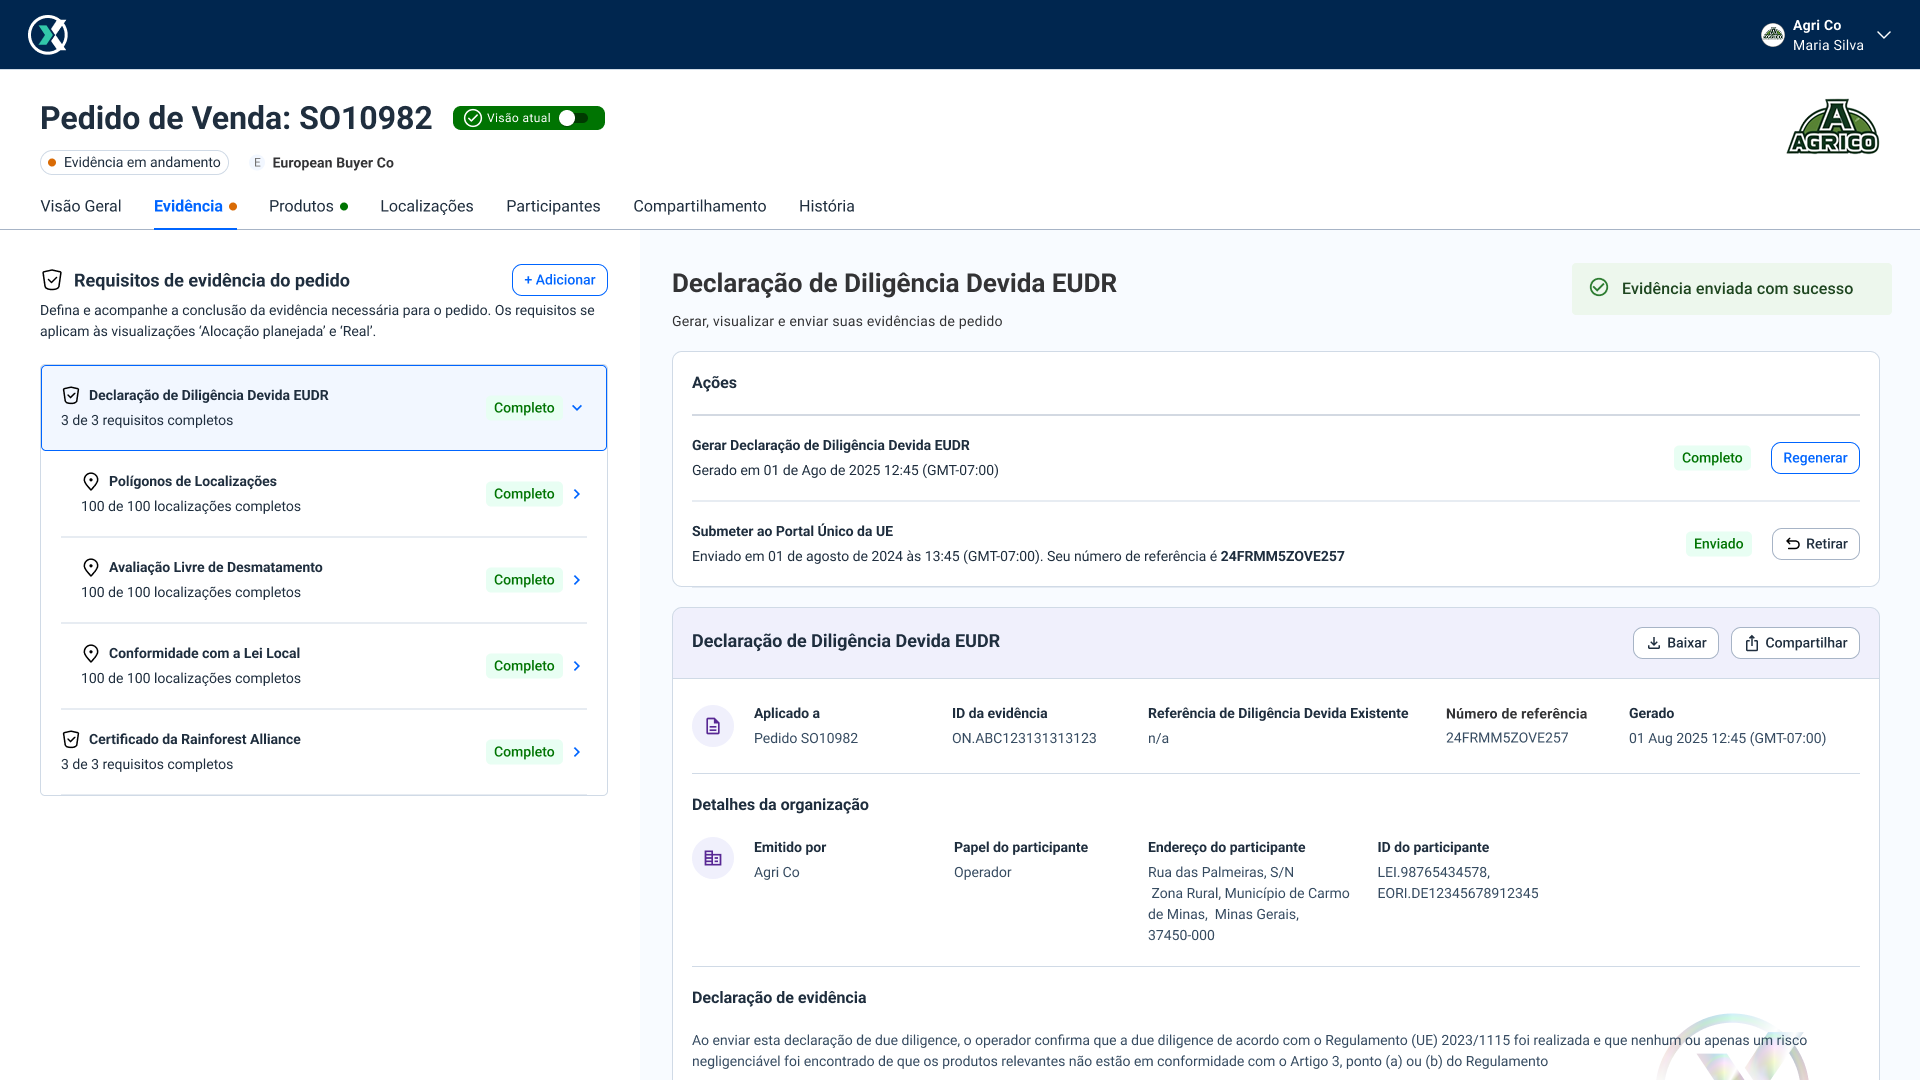Click shield icon of Declaração de Diligência row
The width and height of the screenshot is (1920, 1080).
(71, 395)
